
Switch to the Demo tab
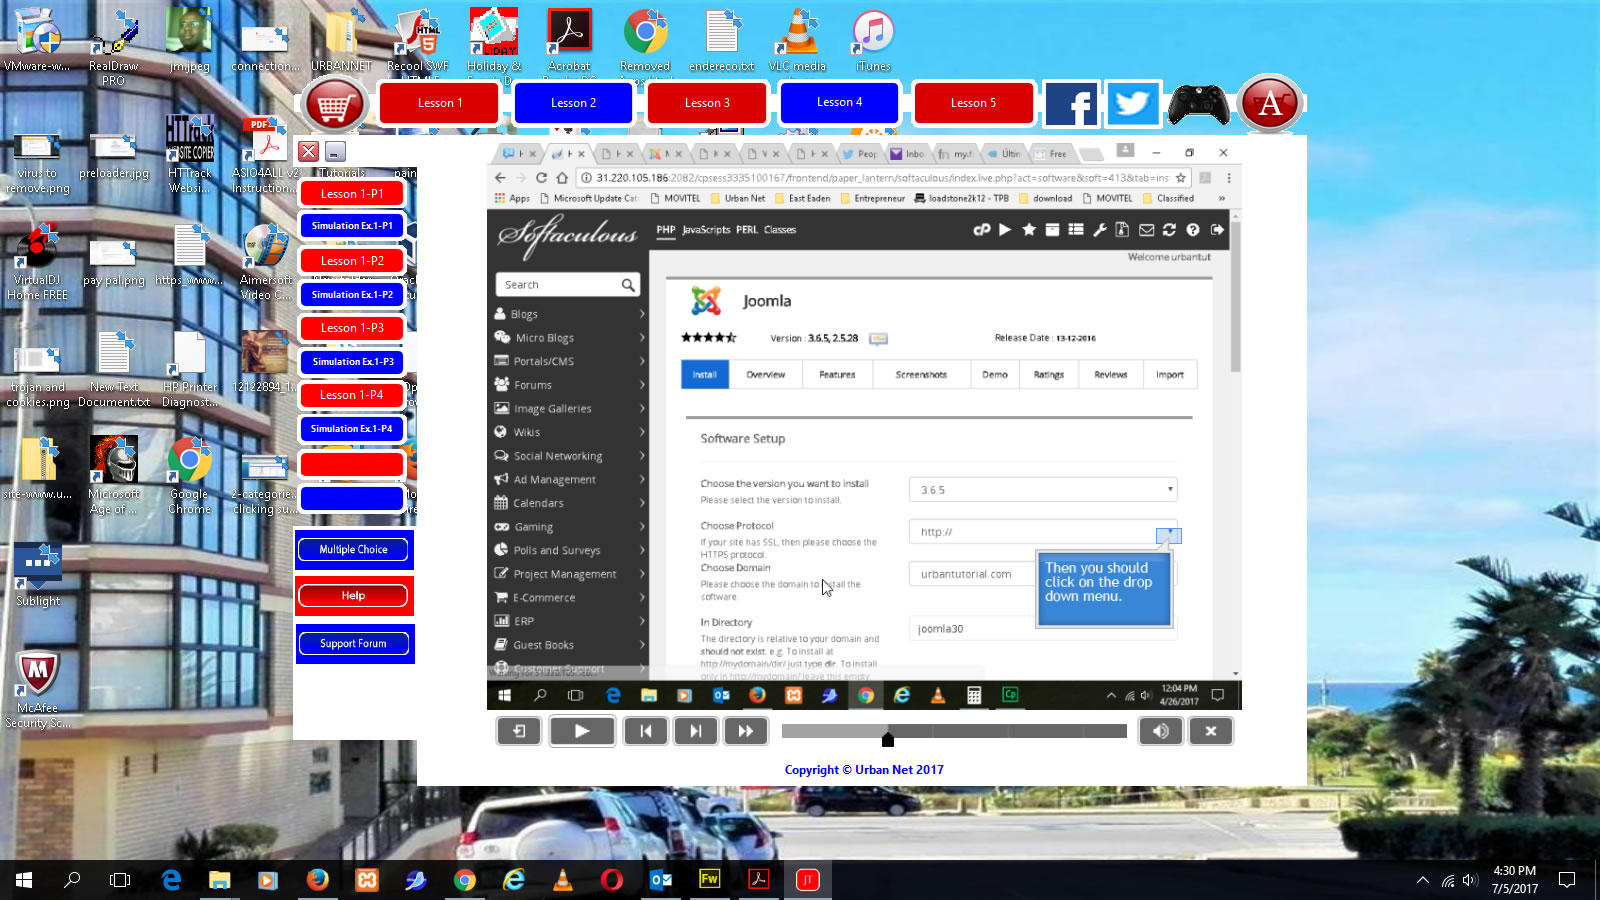(x=995, y=375)
